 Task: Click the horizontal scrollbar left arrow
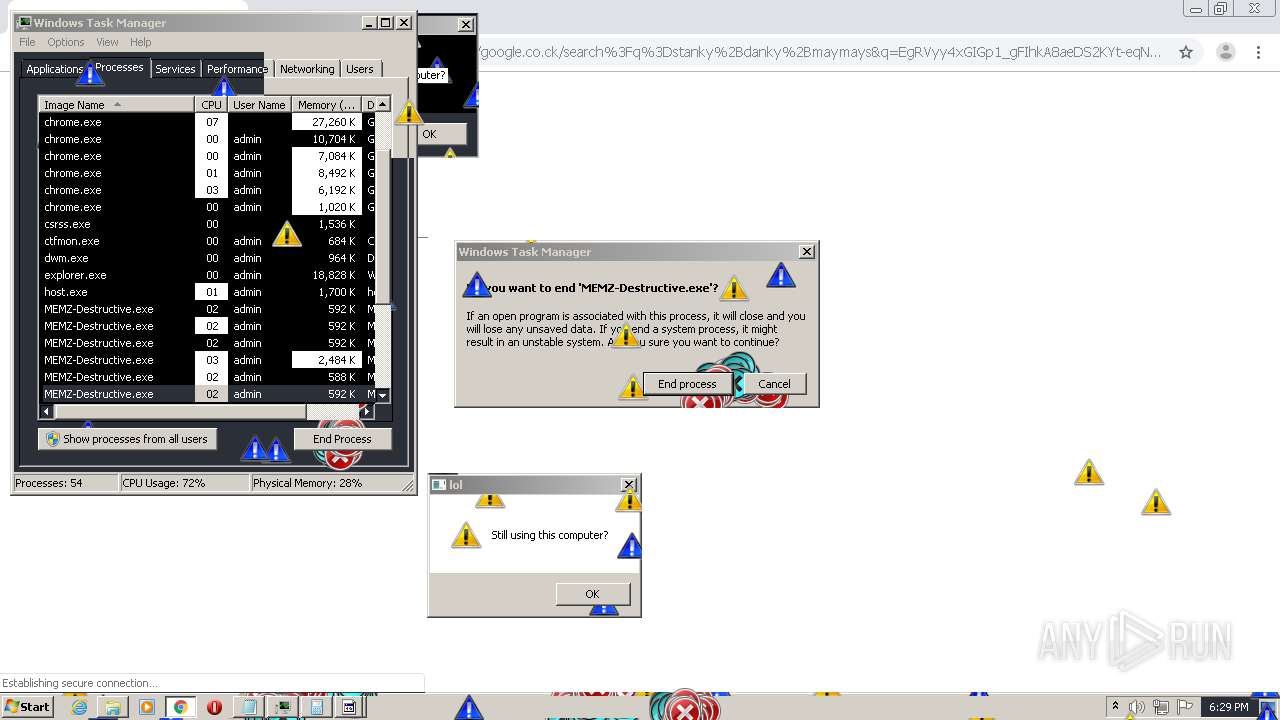[x=46, y=411]
